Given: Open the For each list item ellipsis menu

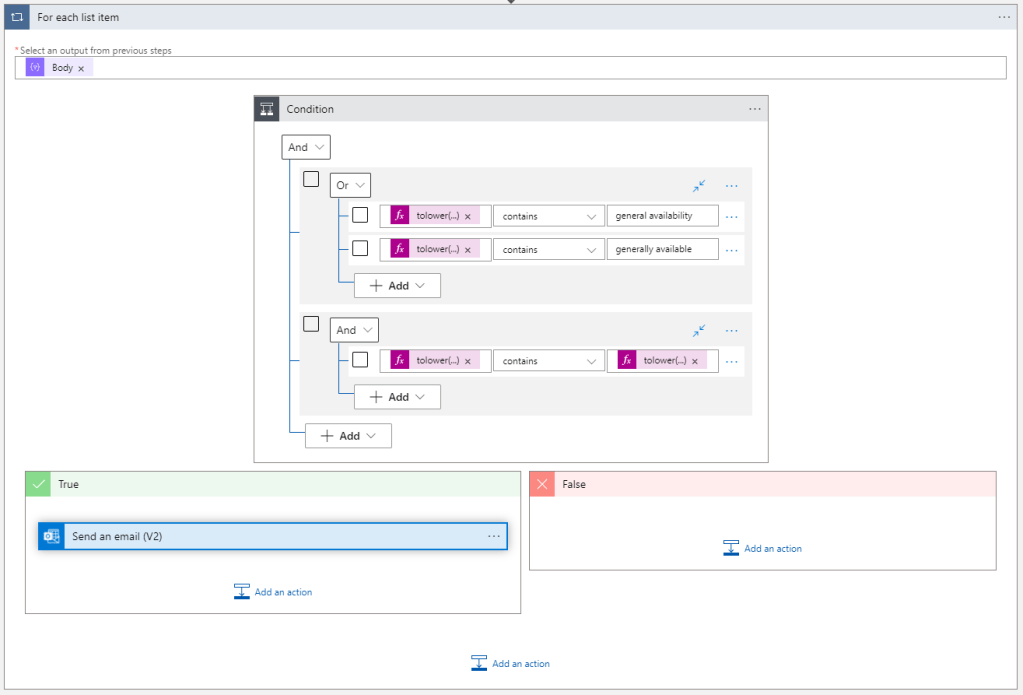Looking at the screenshot, I should click(x=1004, y=17).
